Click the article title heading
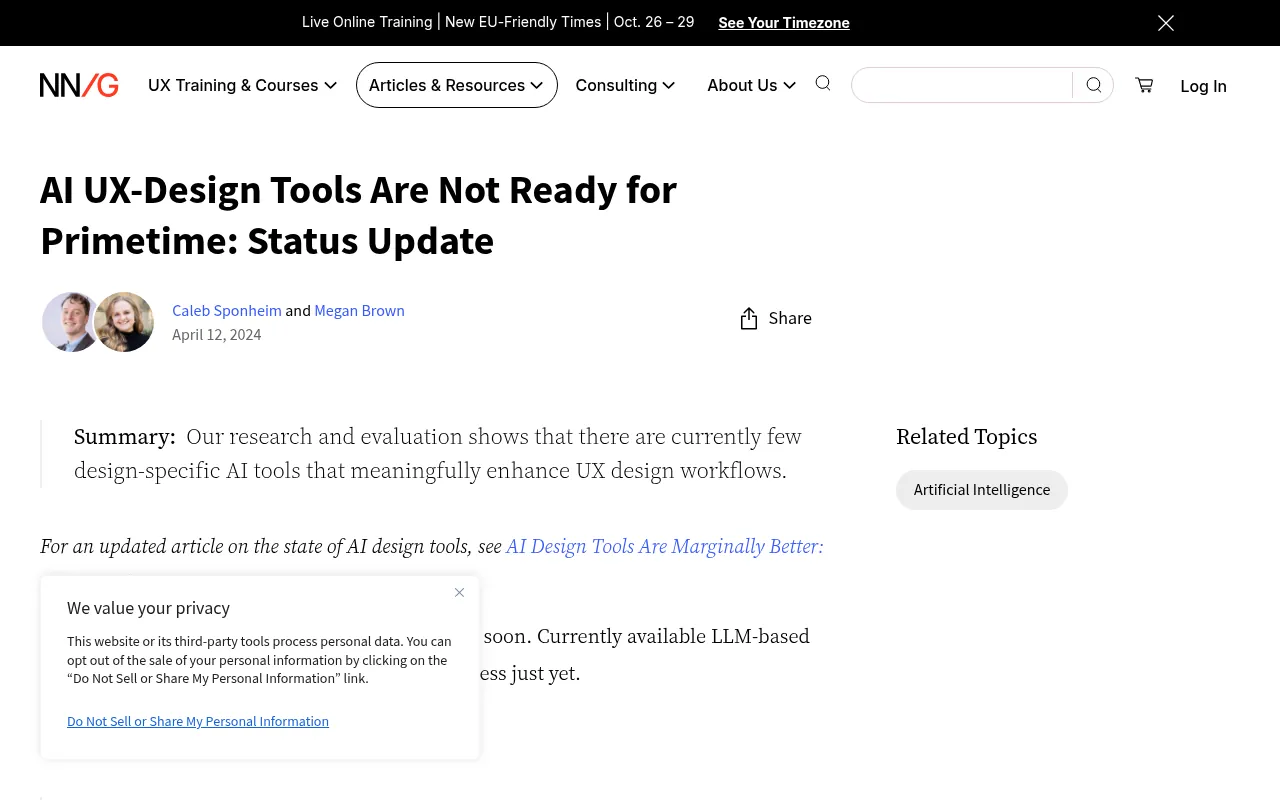 358,215
